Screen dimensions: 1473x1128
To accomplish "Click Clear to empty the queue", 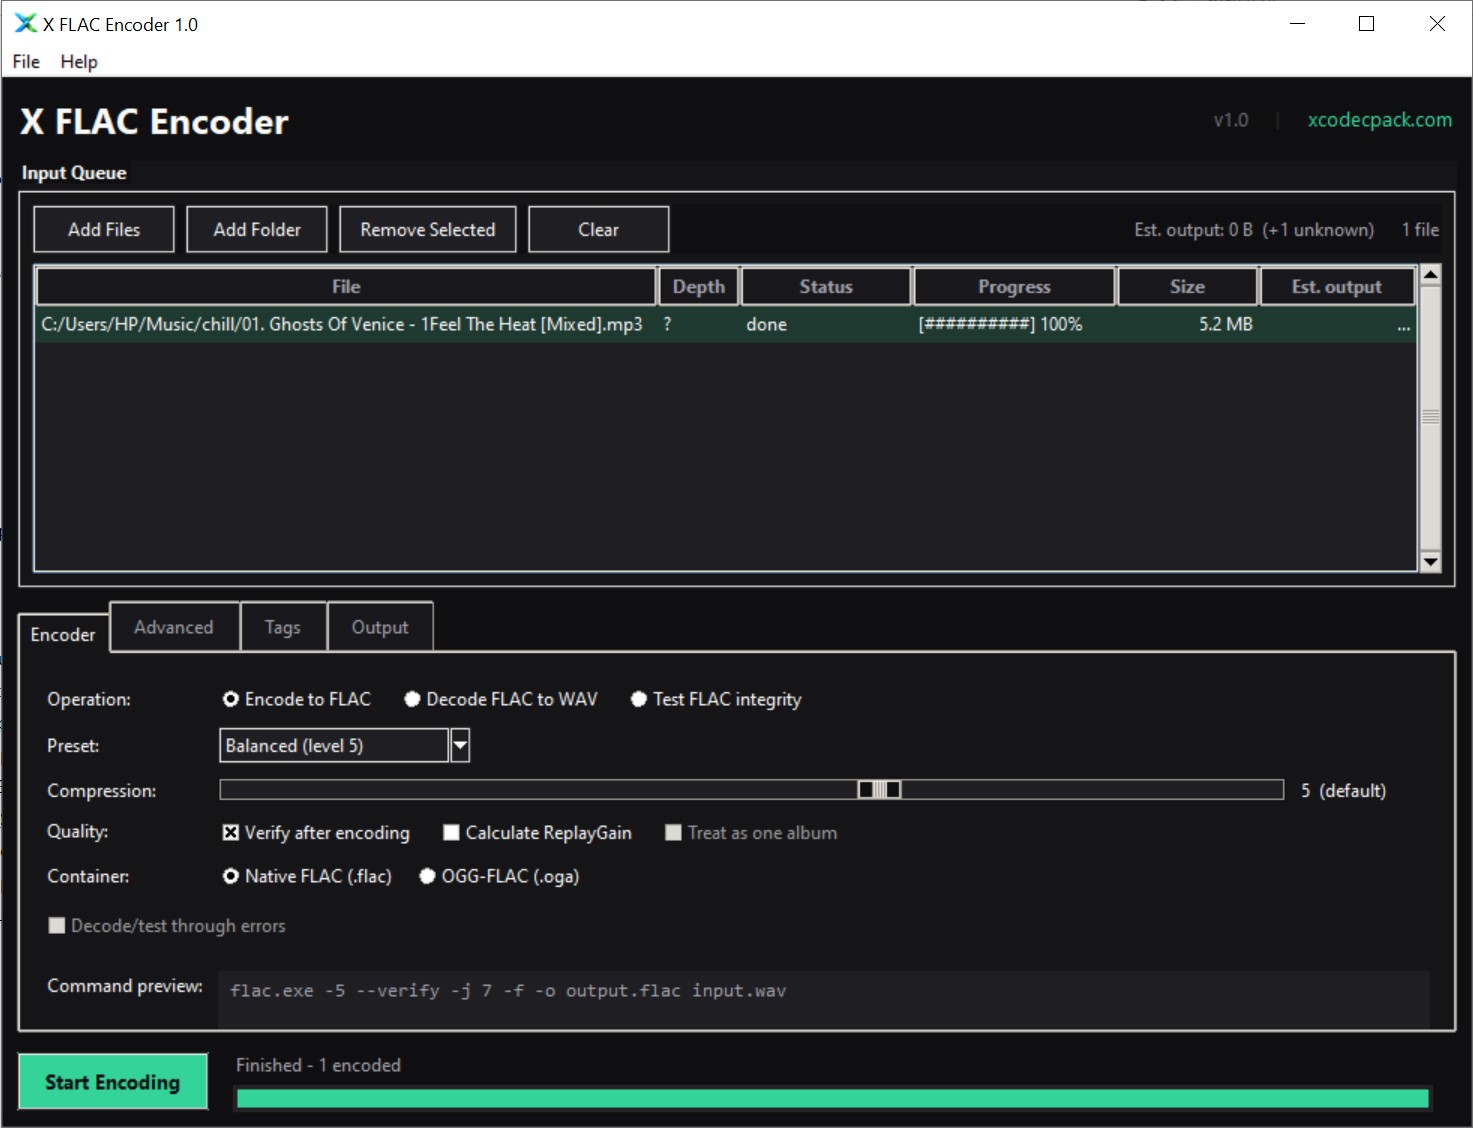I will (x=598, y=229).
